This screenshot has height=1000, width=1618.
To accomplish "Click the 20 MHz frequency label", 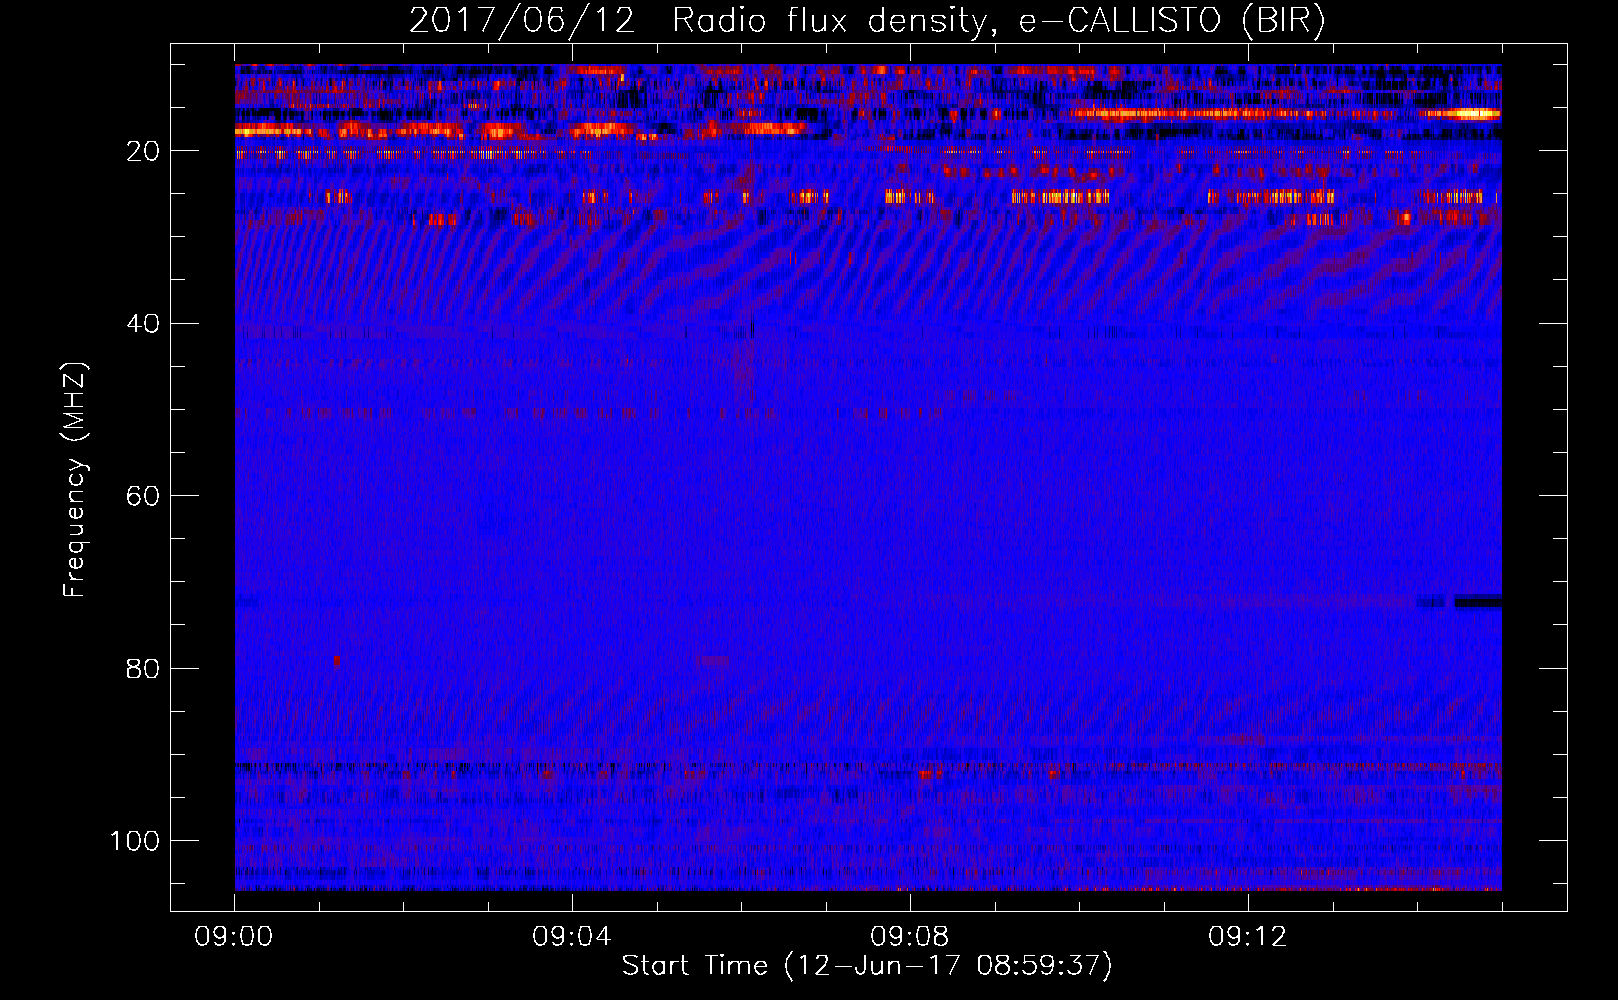I will point(143,151).
